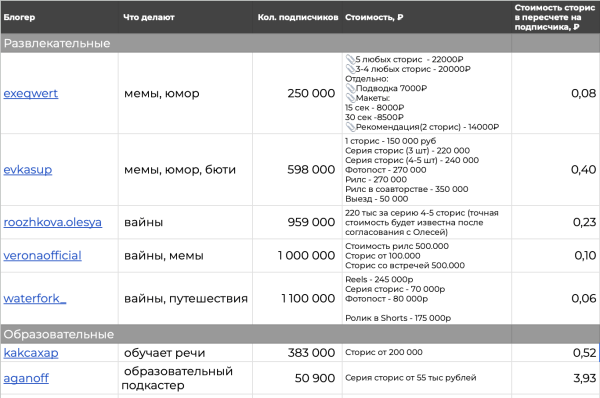600x398 pixels.
Task: Open the roozhkova.olesya blogger link
Action: point(52,222)
